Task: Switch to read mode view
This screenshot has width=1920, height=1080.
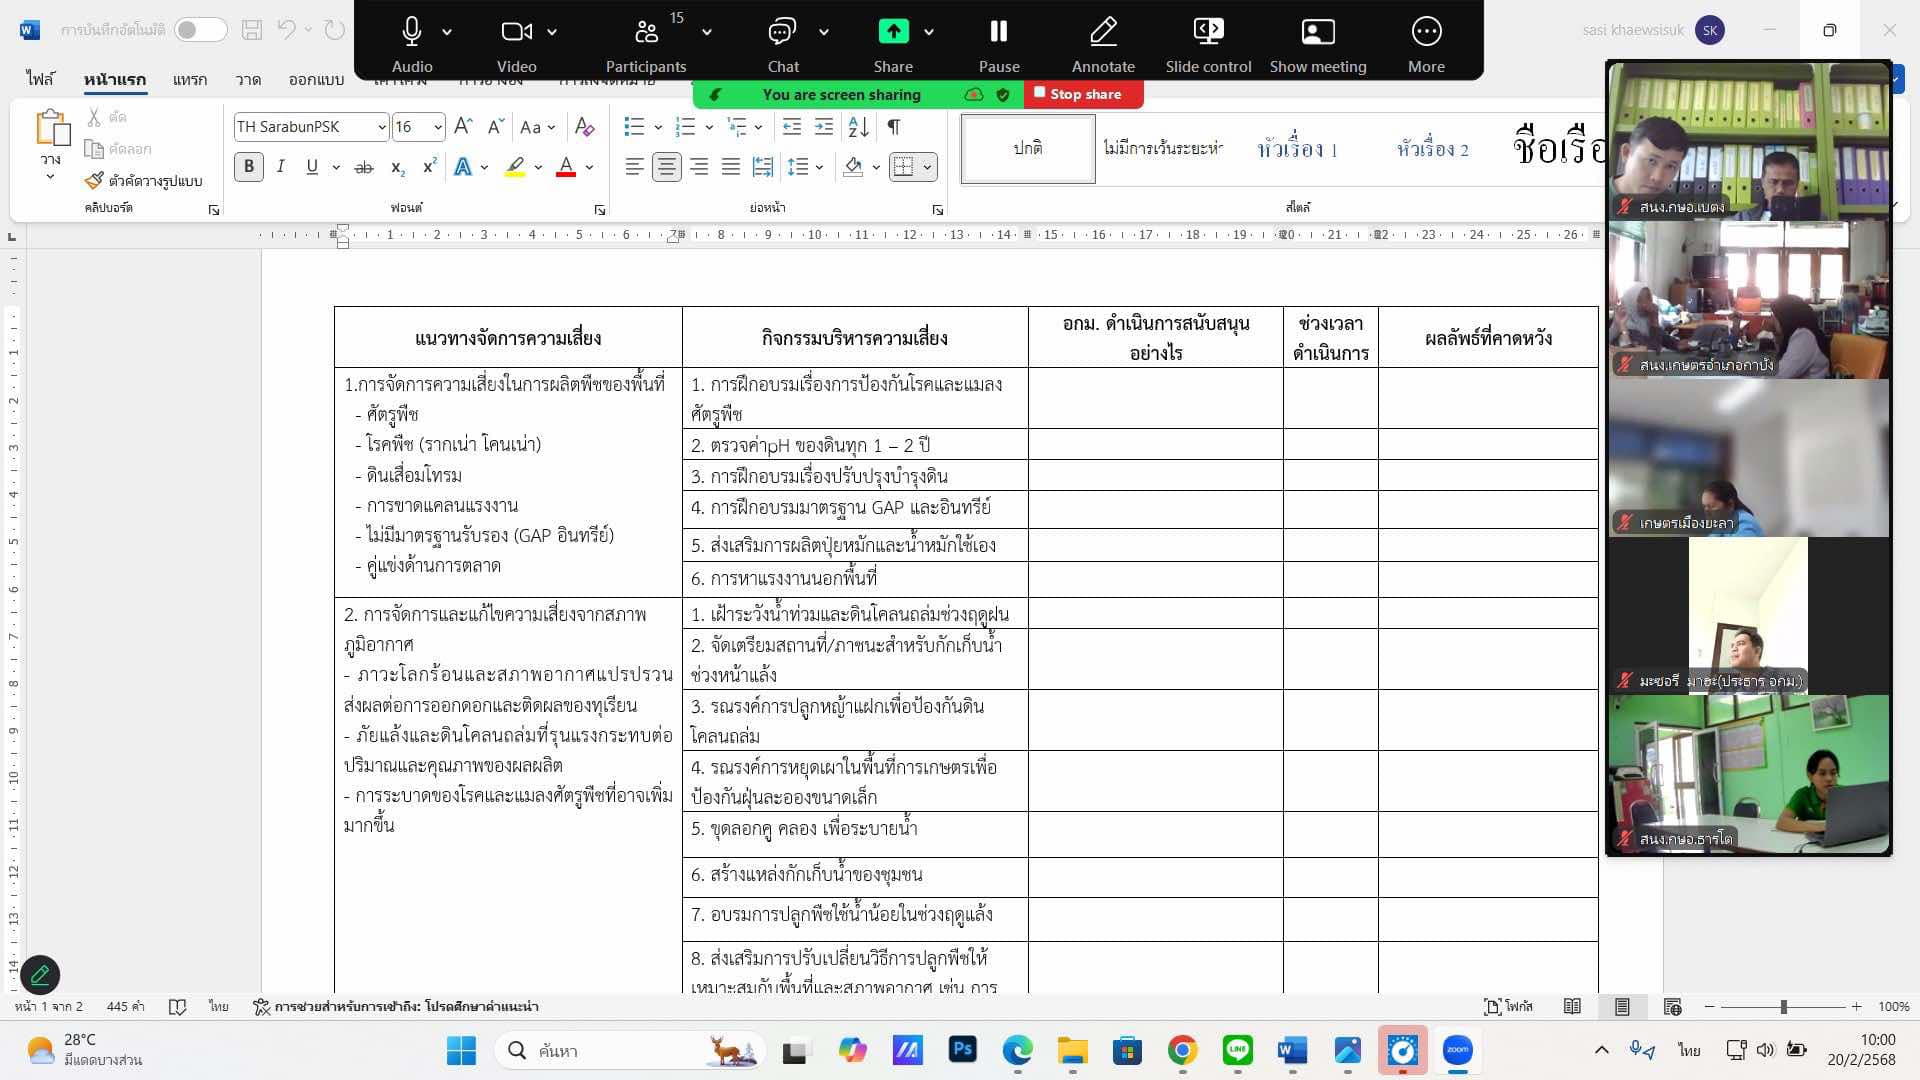Action: point(1572,1006)
